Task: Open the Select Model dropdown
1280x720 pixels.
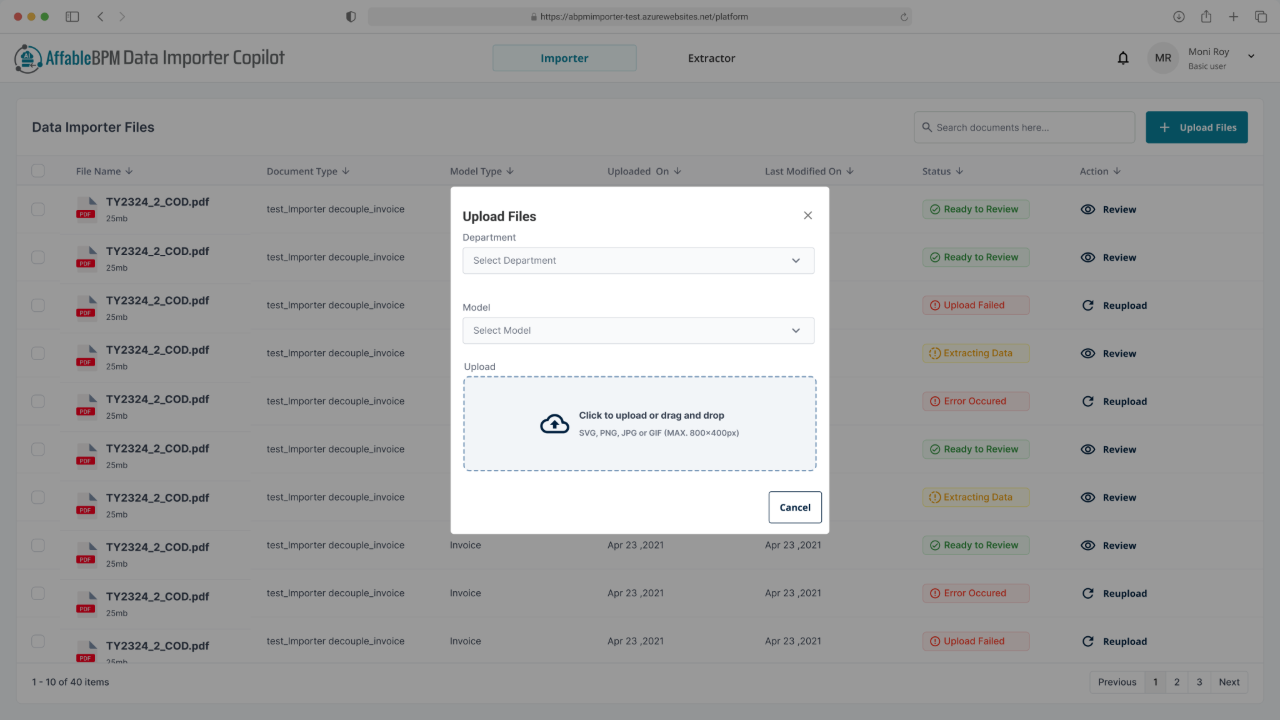Action: [x=638, y=330]
